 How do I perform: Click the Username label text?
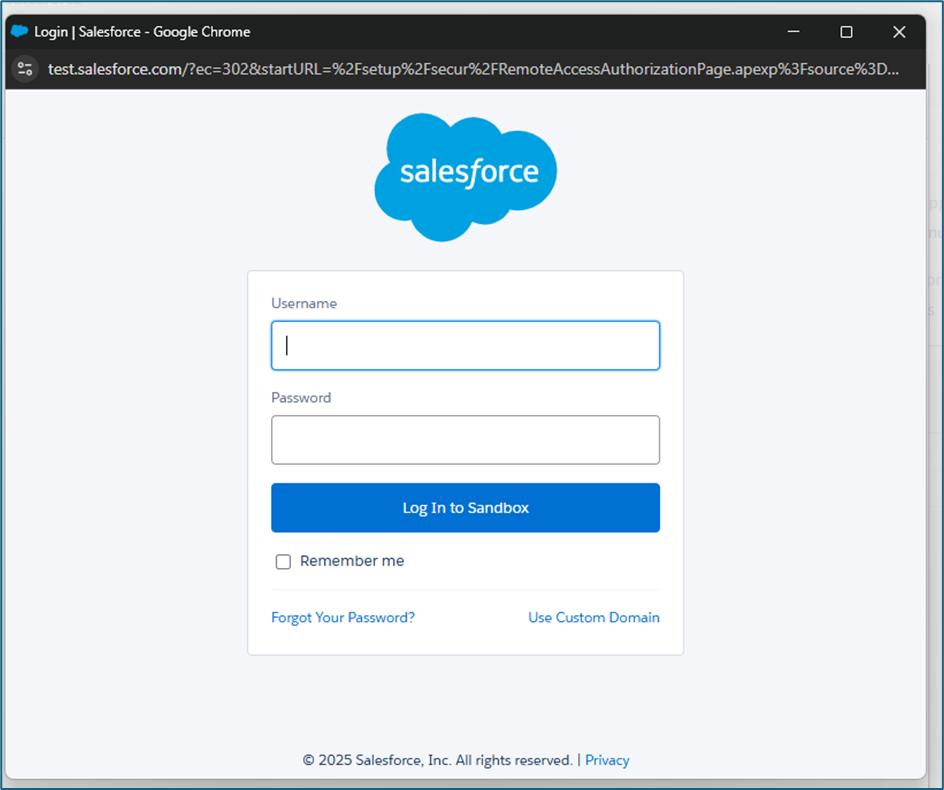tap(304, 303)
